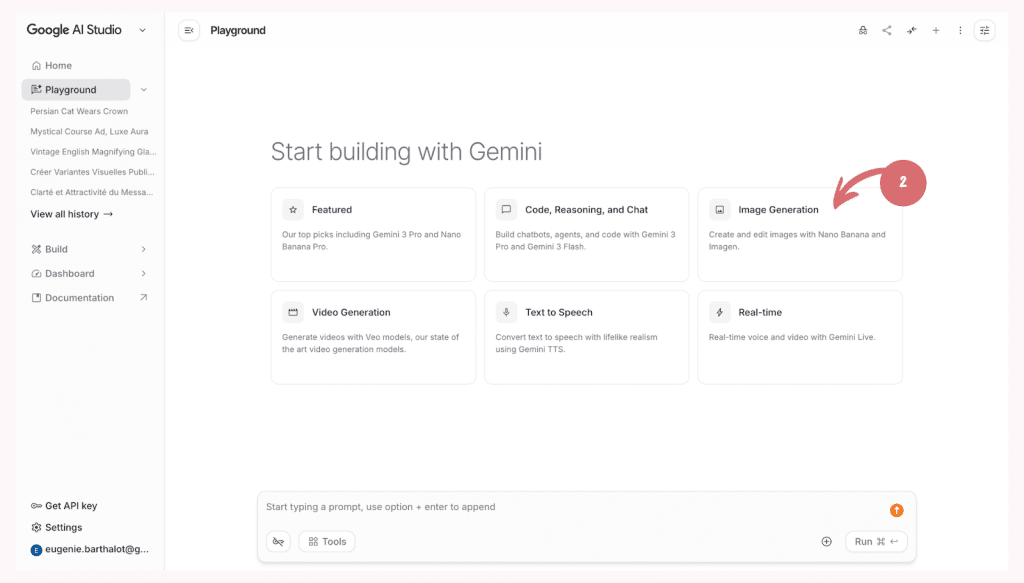This screenshot has height=583, width=1024.
Task: Open Documentation external link arrow
Action: click(x=144, y=298)
